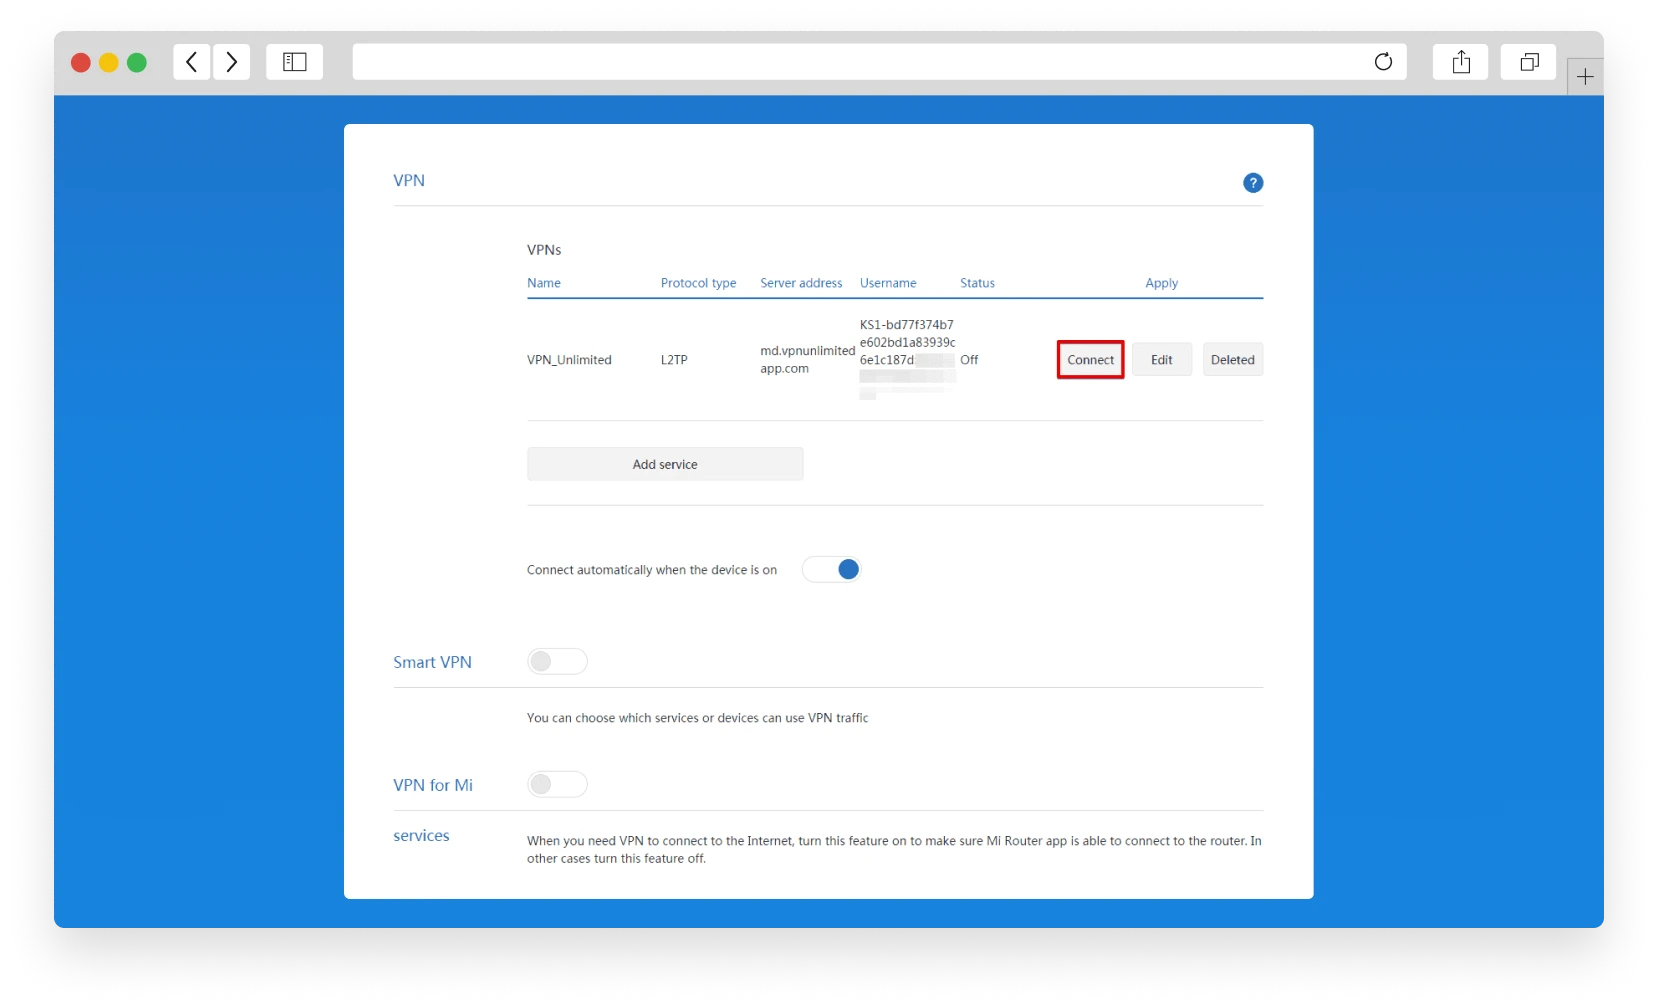Go forward with the browser arrow
Screen dimensions: 1658x1006
click(232, 62)
